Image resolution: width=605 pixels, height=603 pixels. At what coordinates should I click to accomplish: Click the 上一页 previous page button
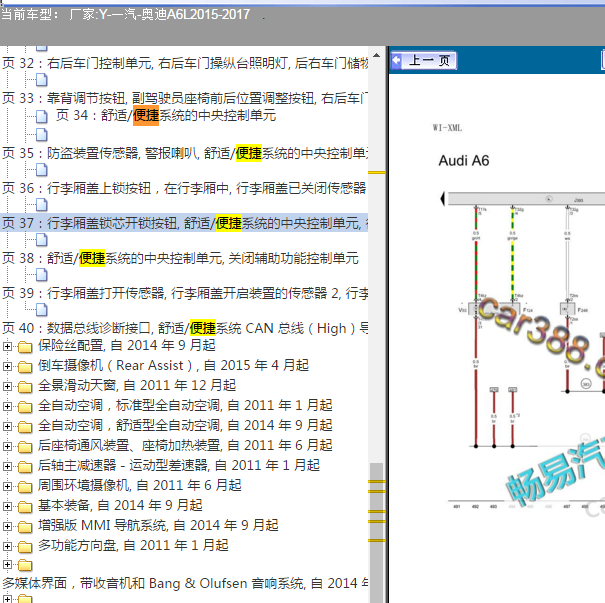point(424,60)
